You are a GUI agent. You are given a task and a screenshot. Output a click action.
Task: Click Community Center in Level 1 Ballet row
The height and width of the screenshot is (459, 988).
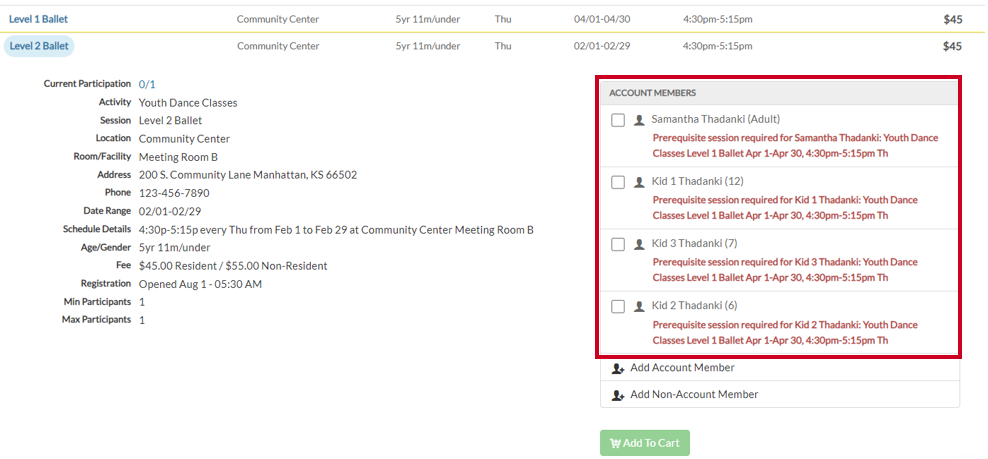(x=278, y=20)
